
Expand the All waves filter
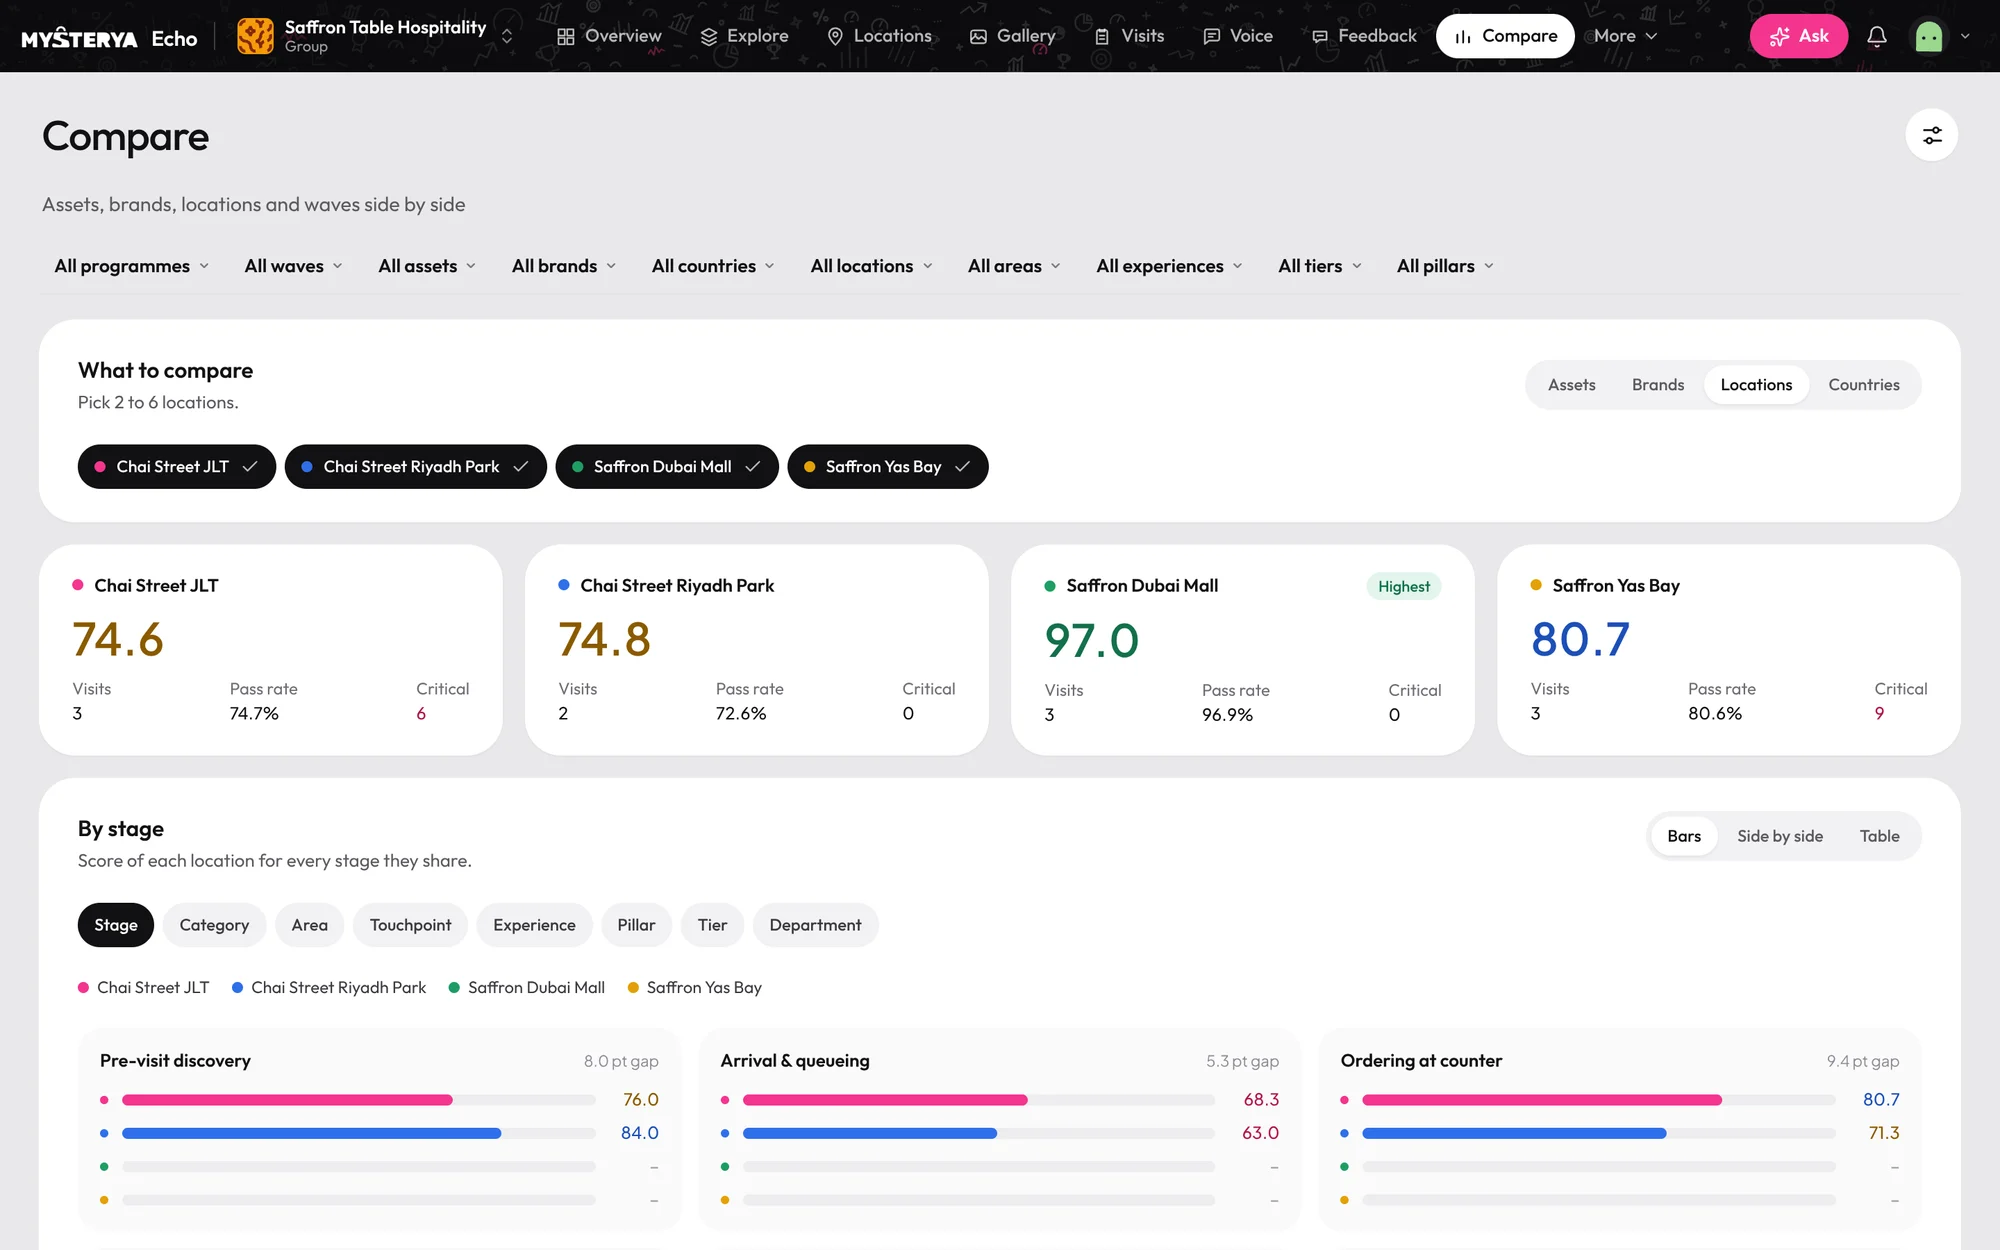(294, 266)
